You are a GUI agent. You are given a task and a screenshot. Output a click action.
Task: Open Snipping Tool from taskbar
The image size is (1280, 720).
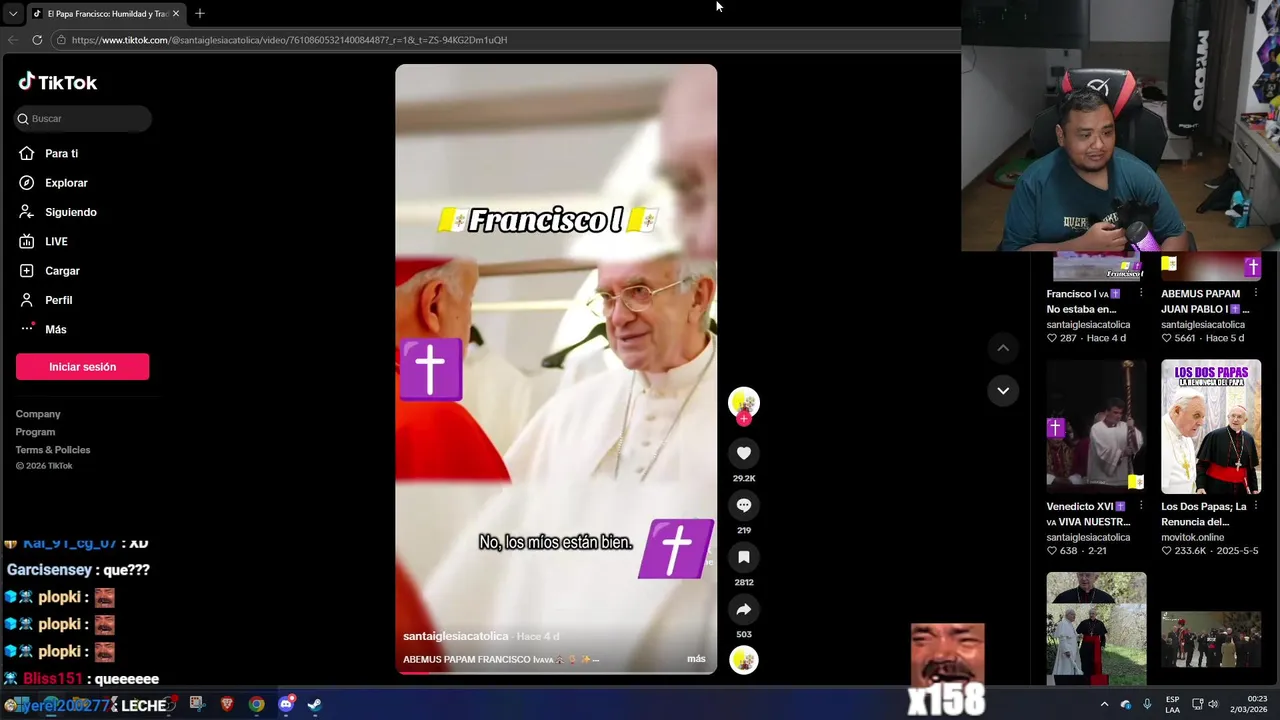[x=196, y=704]
